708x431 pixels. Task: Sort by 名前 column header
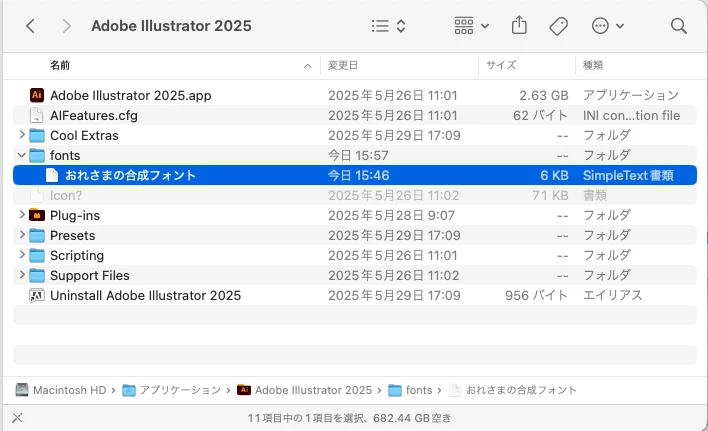click(x=60, y=65)
